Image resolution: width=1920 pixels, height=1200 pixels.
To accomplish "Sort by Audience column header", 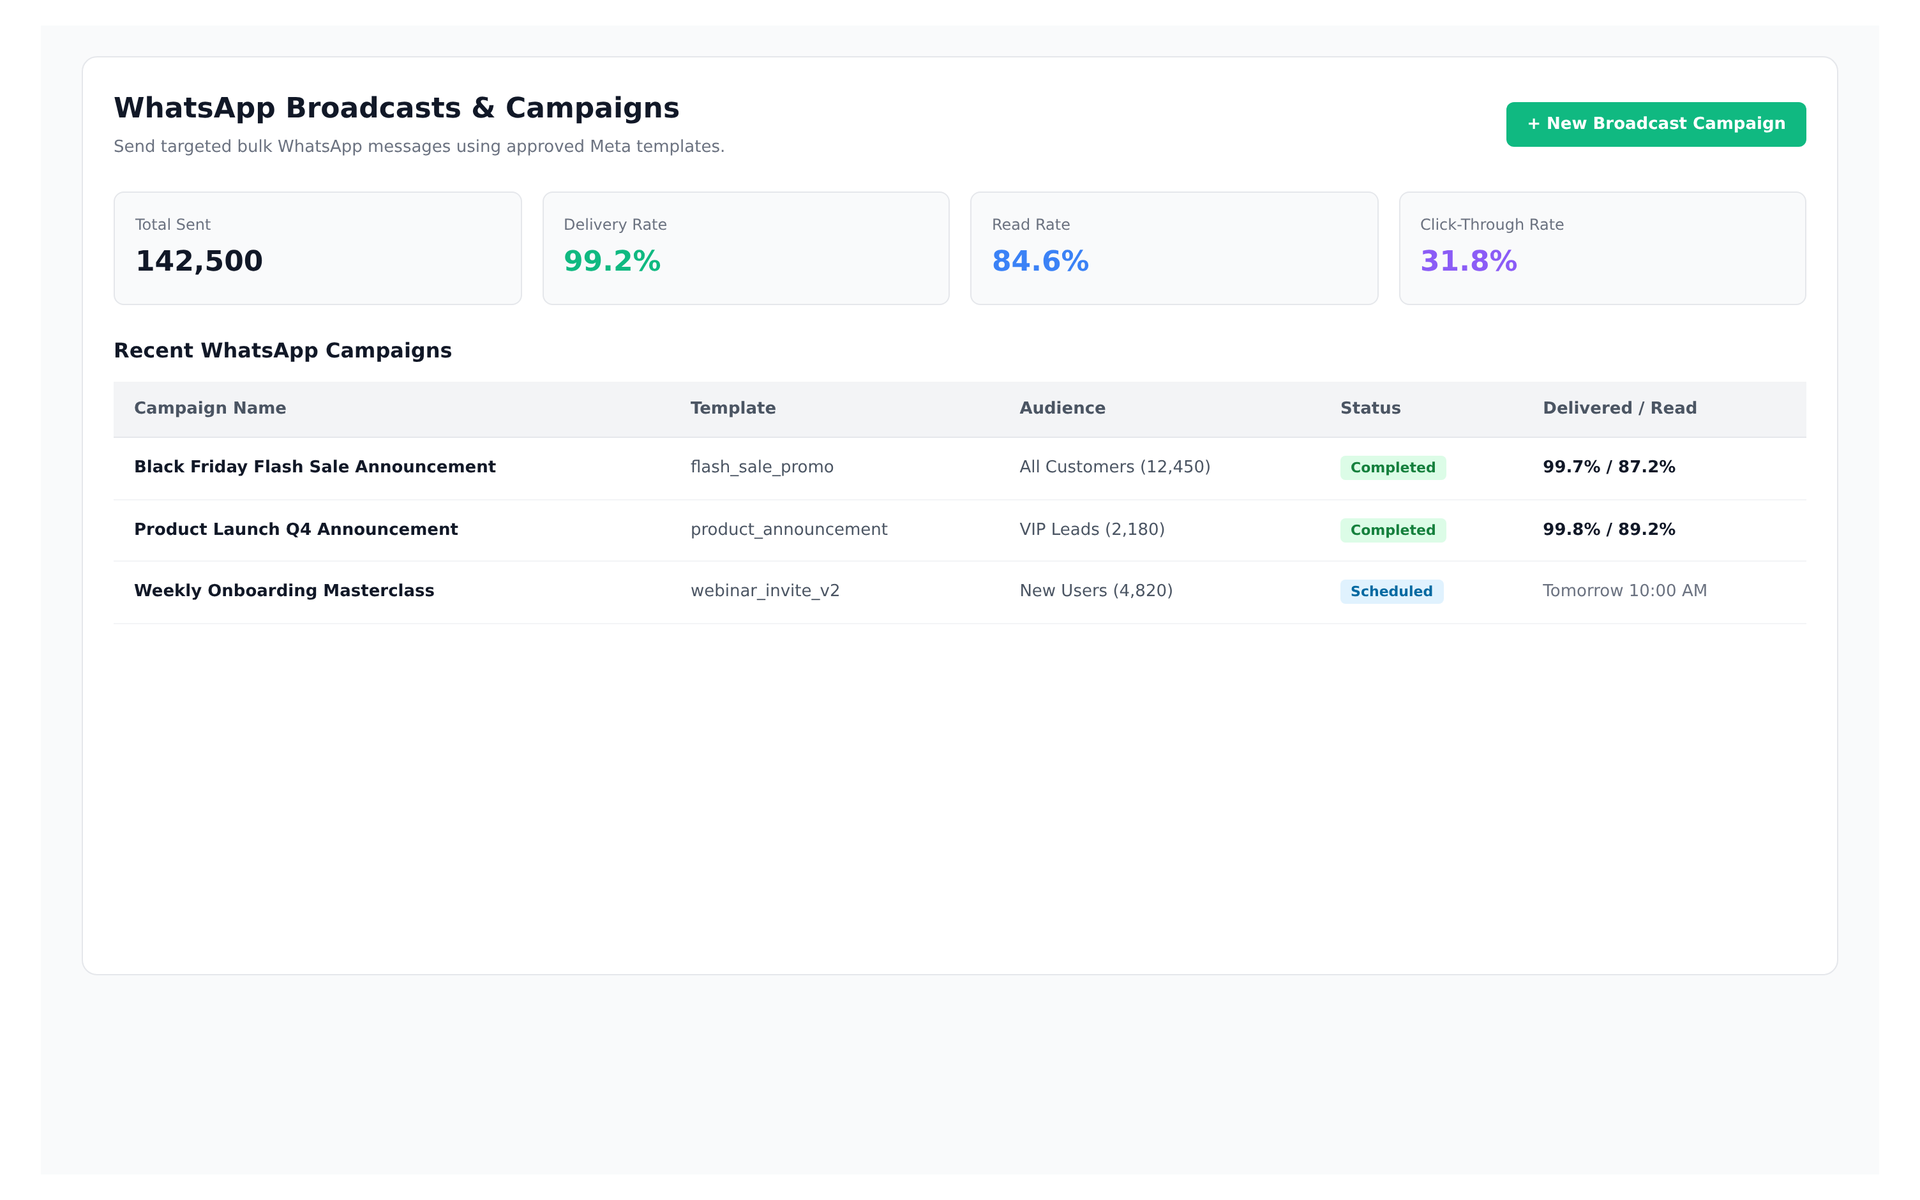I will [x=1062, y=408].
